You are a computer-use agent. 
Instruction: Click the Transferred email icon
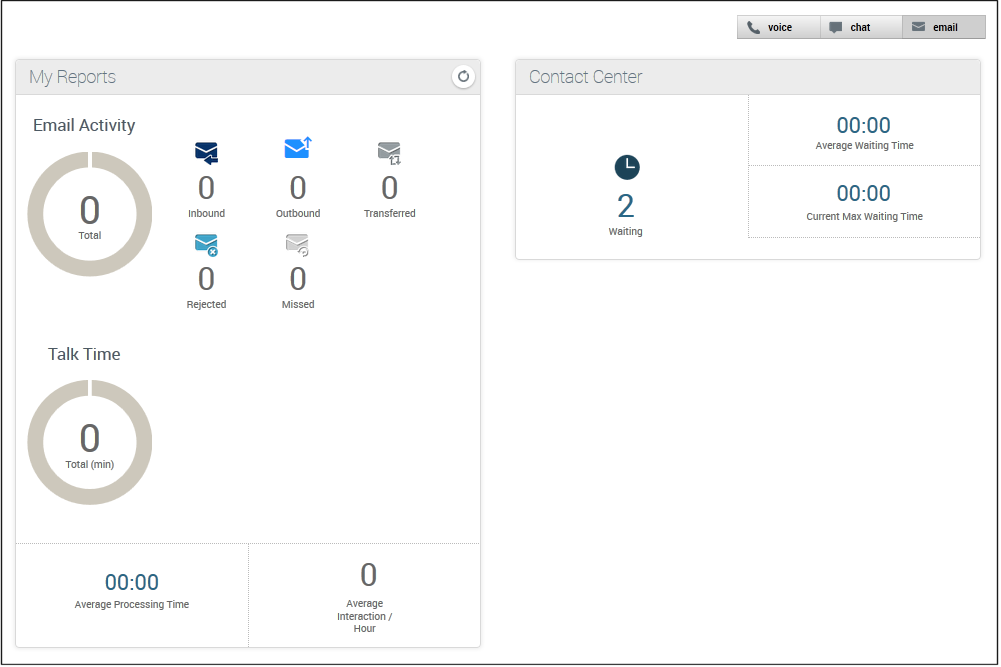pos(389,152)
